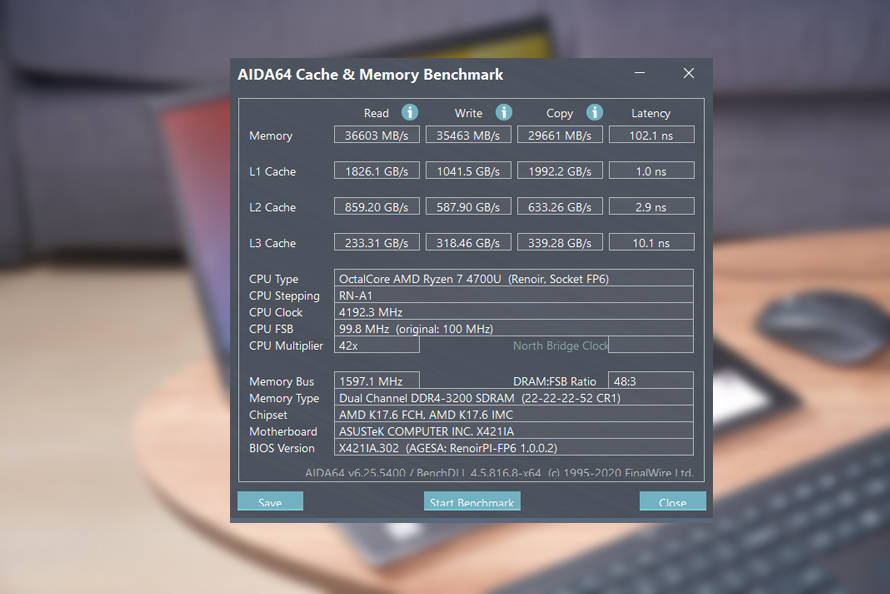890x594 pixels.
Task: Select Memory copy value 29661 MB/s
Action: click(x=560, y=135)
